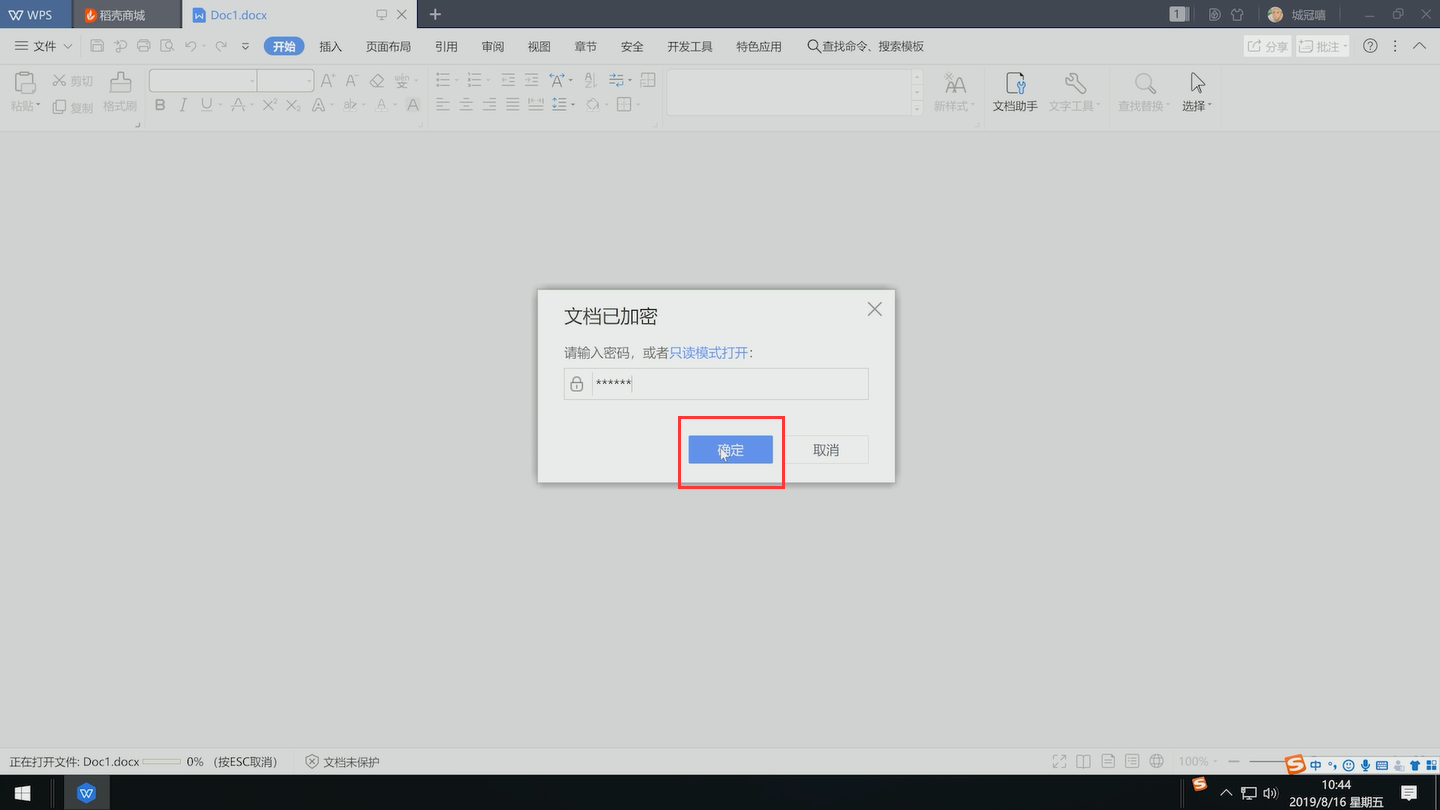1440x810 pixels.
Task: Click the Redo arrow icon
Action: tap(220, 46)
